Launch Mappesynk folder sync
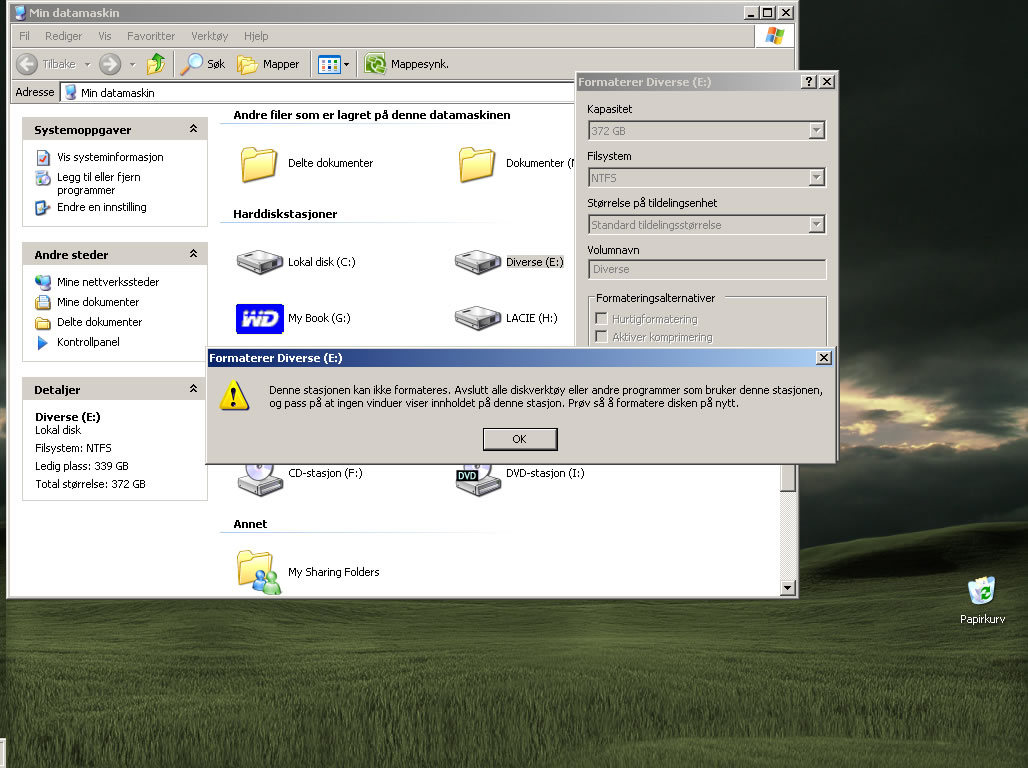This screenshot has height=768, width=1028. coord(406,64)
